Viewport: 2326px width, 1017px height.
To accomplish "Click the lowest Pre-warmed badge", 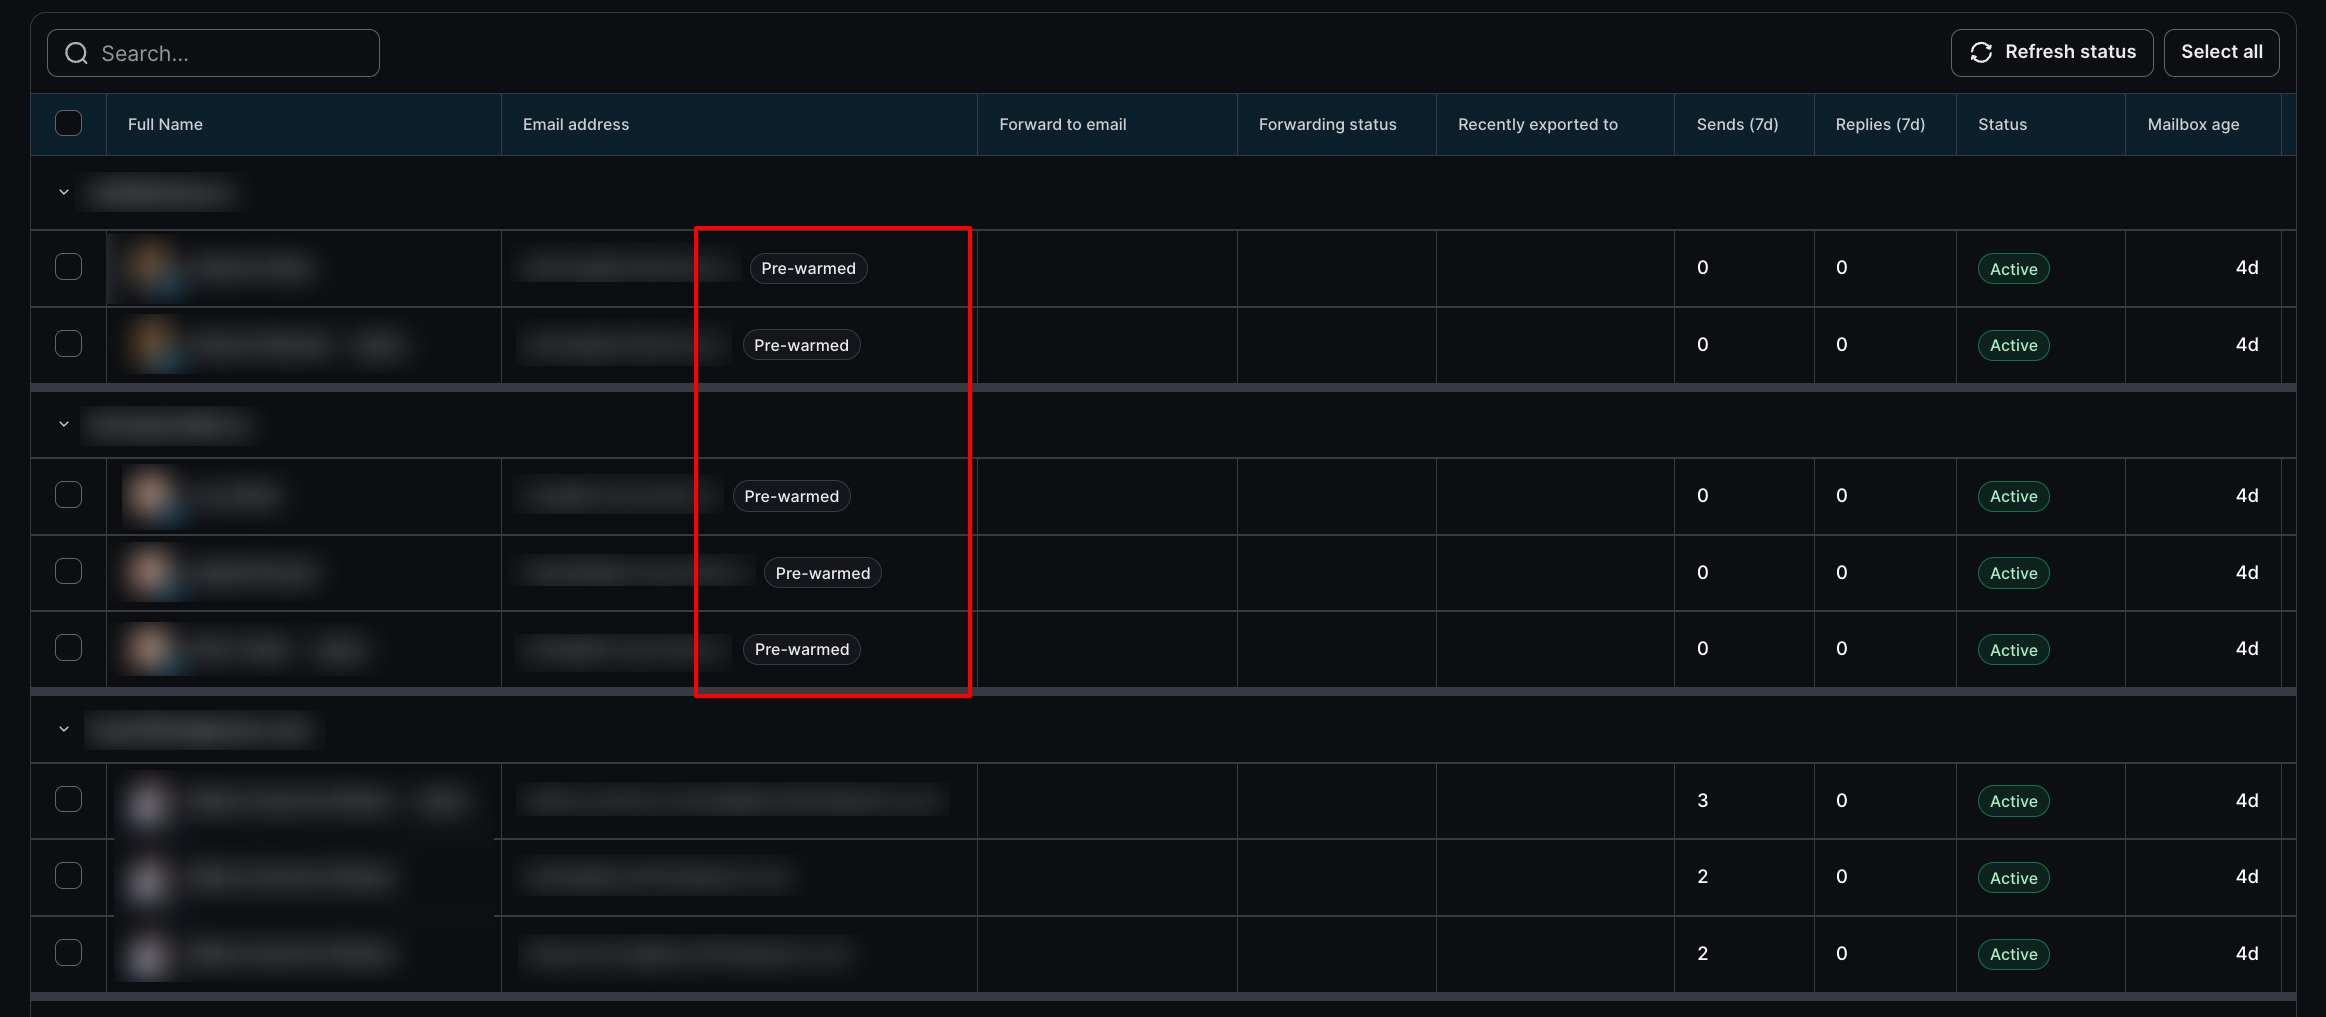I will (x=801, y=649).
